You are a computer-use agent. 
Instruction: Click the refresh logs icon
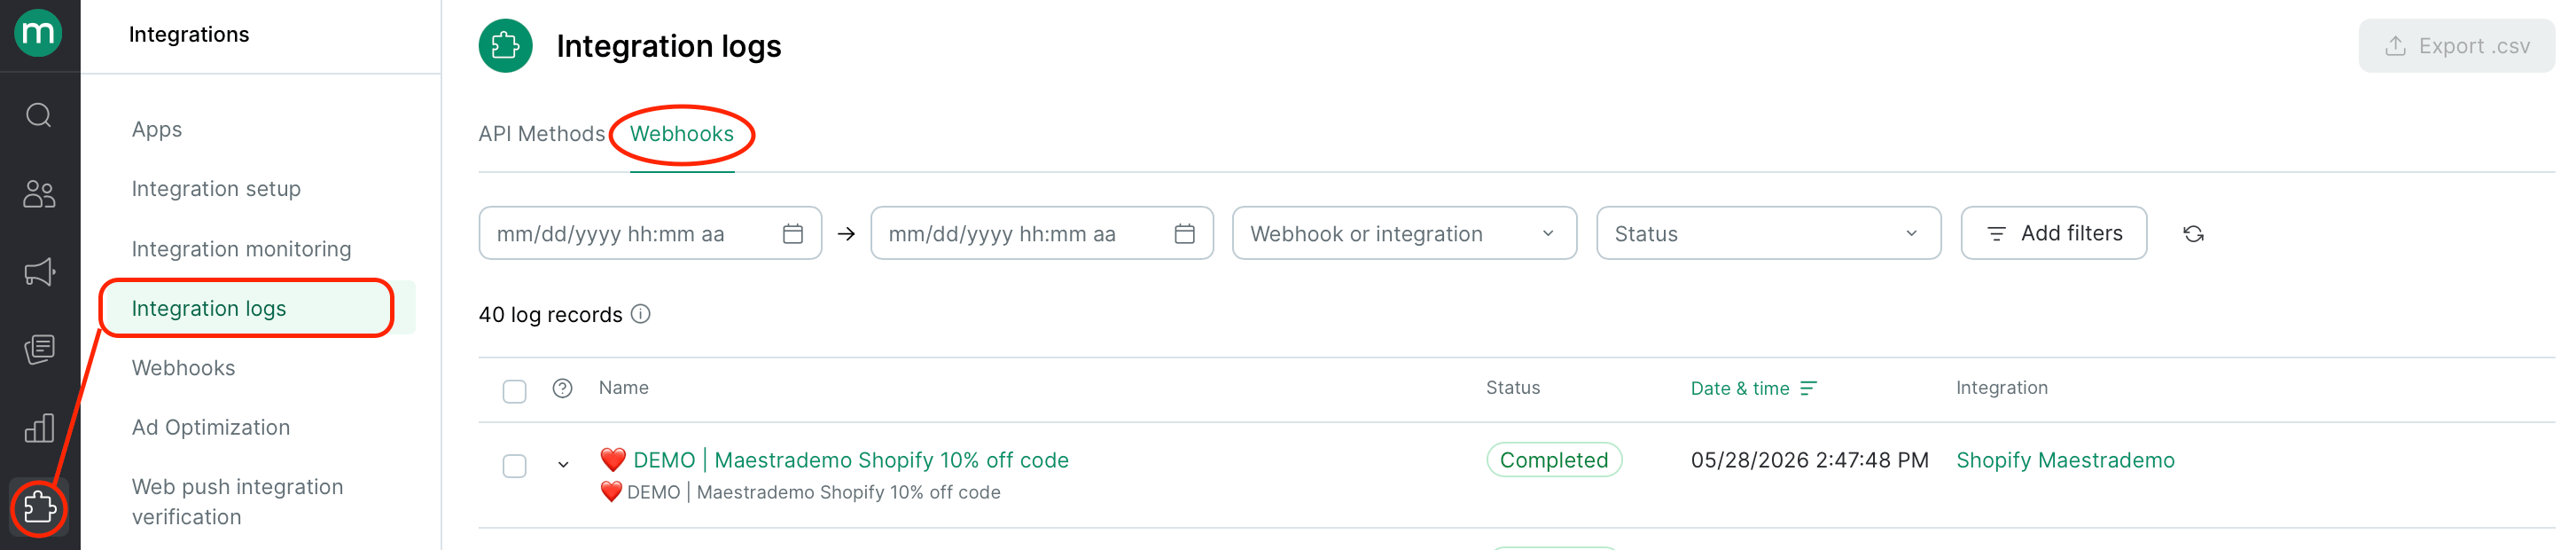[x=2192, y=234]
